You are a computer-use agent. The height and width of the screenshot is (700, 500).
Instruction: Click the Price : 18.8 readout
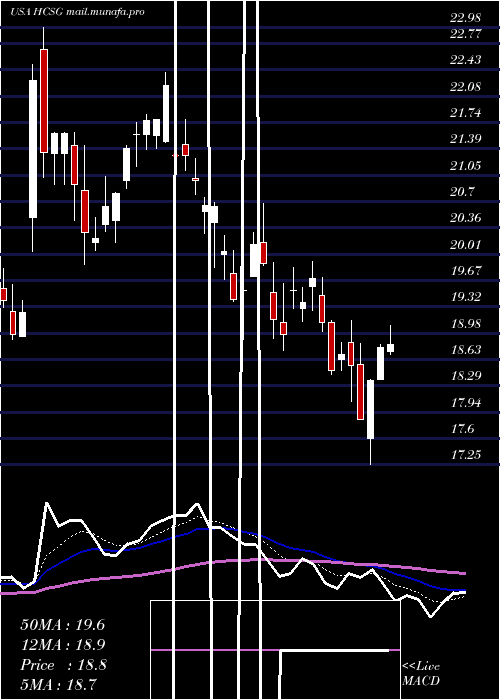(63, 665)
